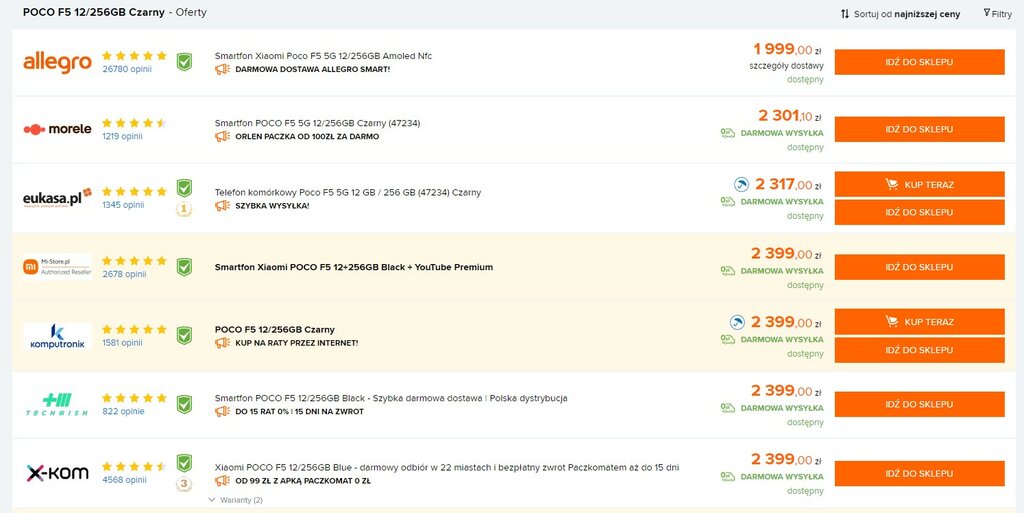Click green trusted-shop shield in Allegro row
Image resolution: width=1024 pixels, height=513 pixels.
pyautogui.click(x=185, y=62)
